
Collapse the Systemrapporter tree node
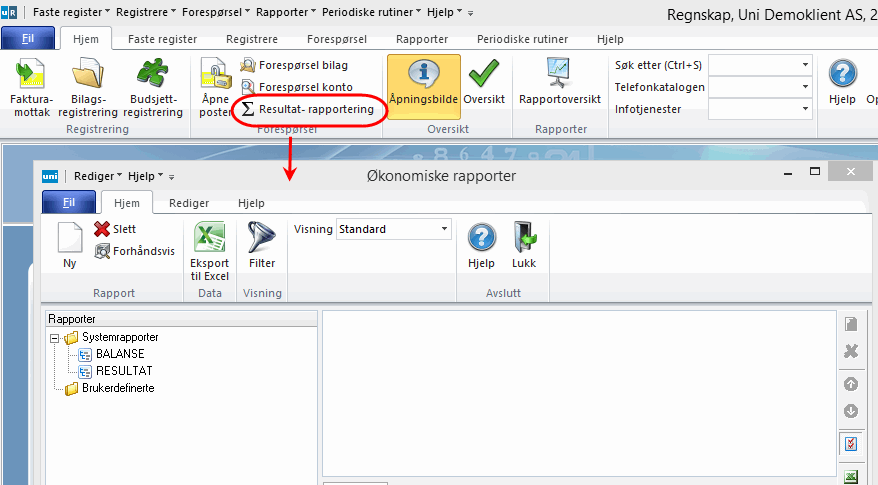(54, 338)
